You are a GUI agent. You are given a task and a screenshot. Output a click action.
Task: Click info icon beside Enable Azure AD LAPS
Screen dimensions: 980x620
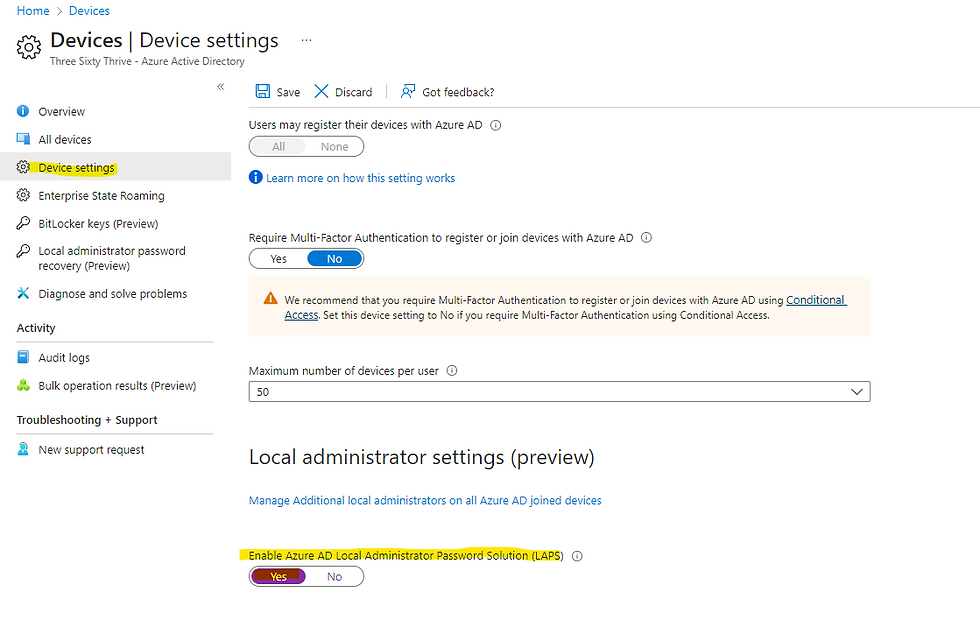coord(578,556)
